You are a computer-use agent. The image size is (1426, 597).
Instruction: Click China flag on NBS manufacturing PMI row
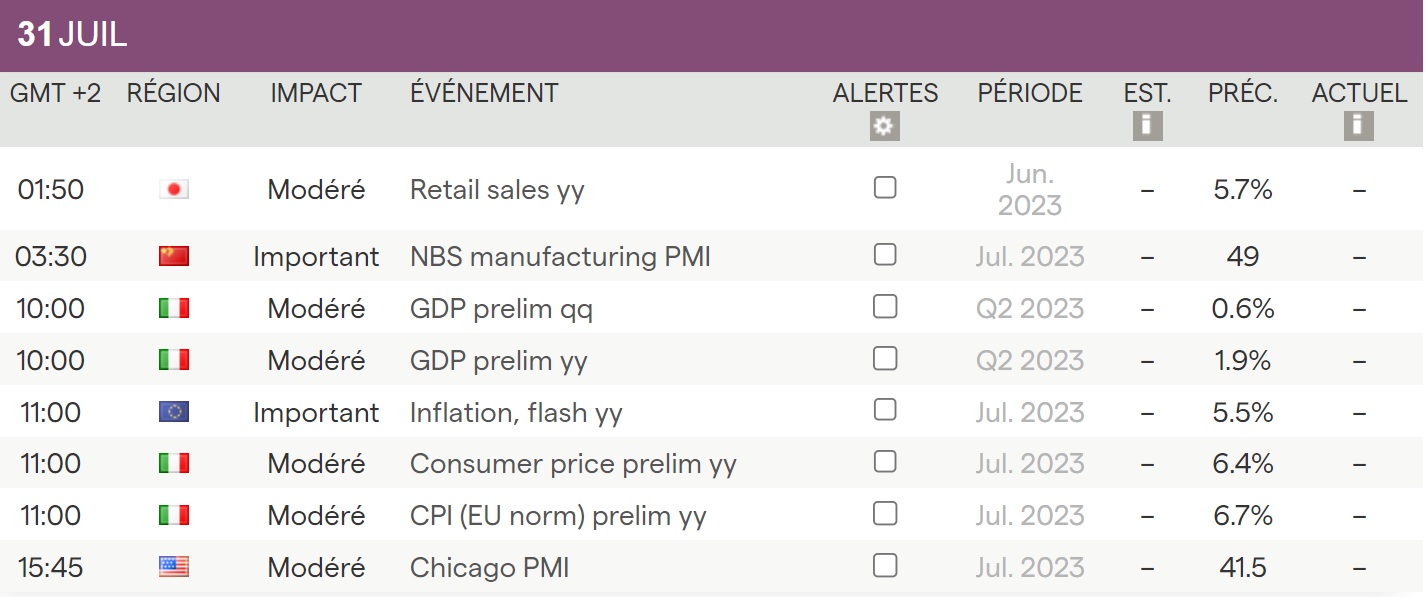click(x=174, y=257)
